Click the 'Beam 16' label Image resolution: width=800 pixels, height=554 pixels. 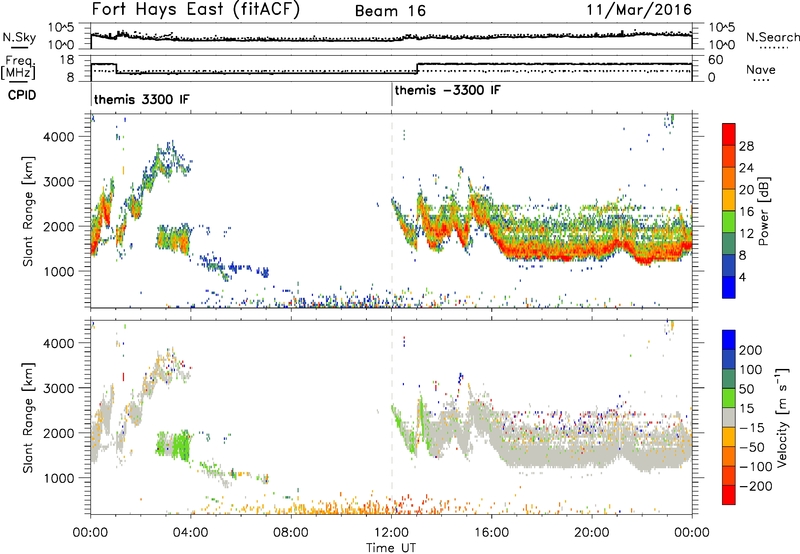tap(390, 11)
